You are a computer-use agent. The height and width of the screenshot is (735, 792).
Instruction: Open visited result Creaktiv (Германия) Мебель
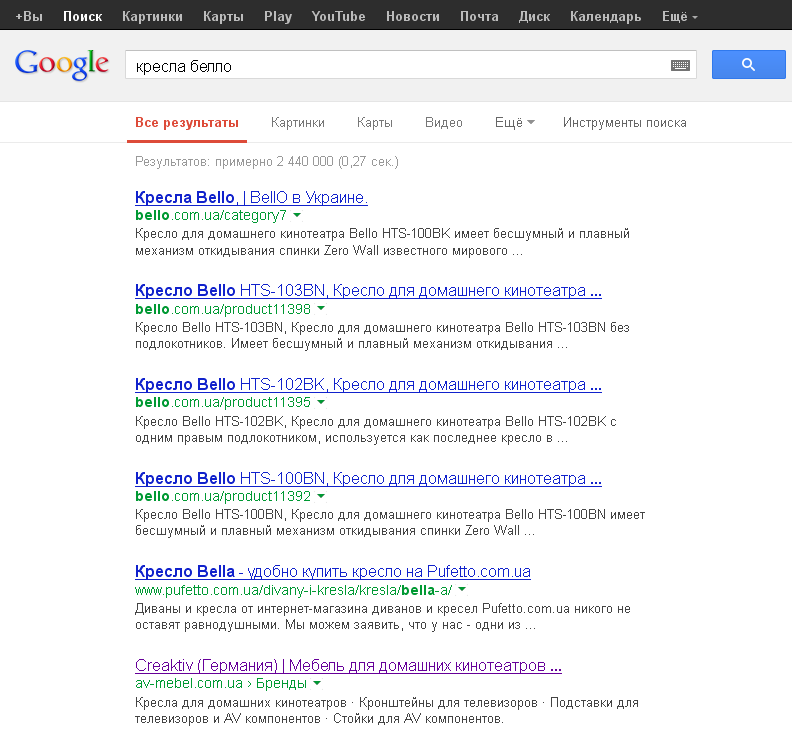pos(348,665)
